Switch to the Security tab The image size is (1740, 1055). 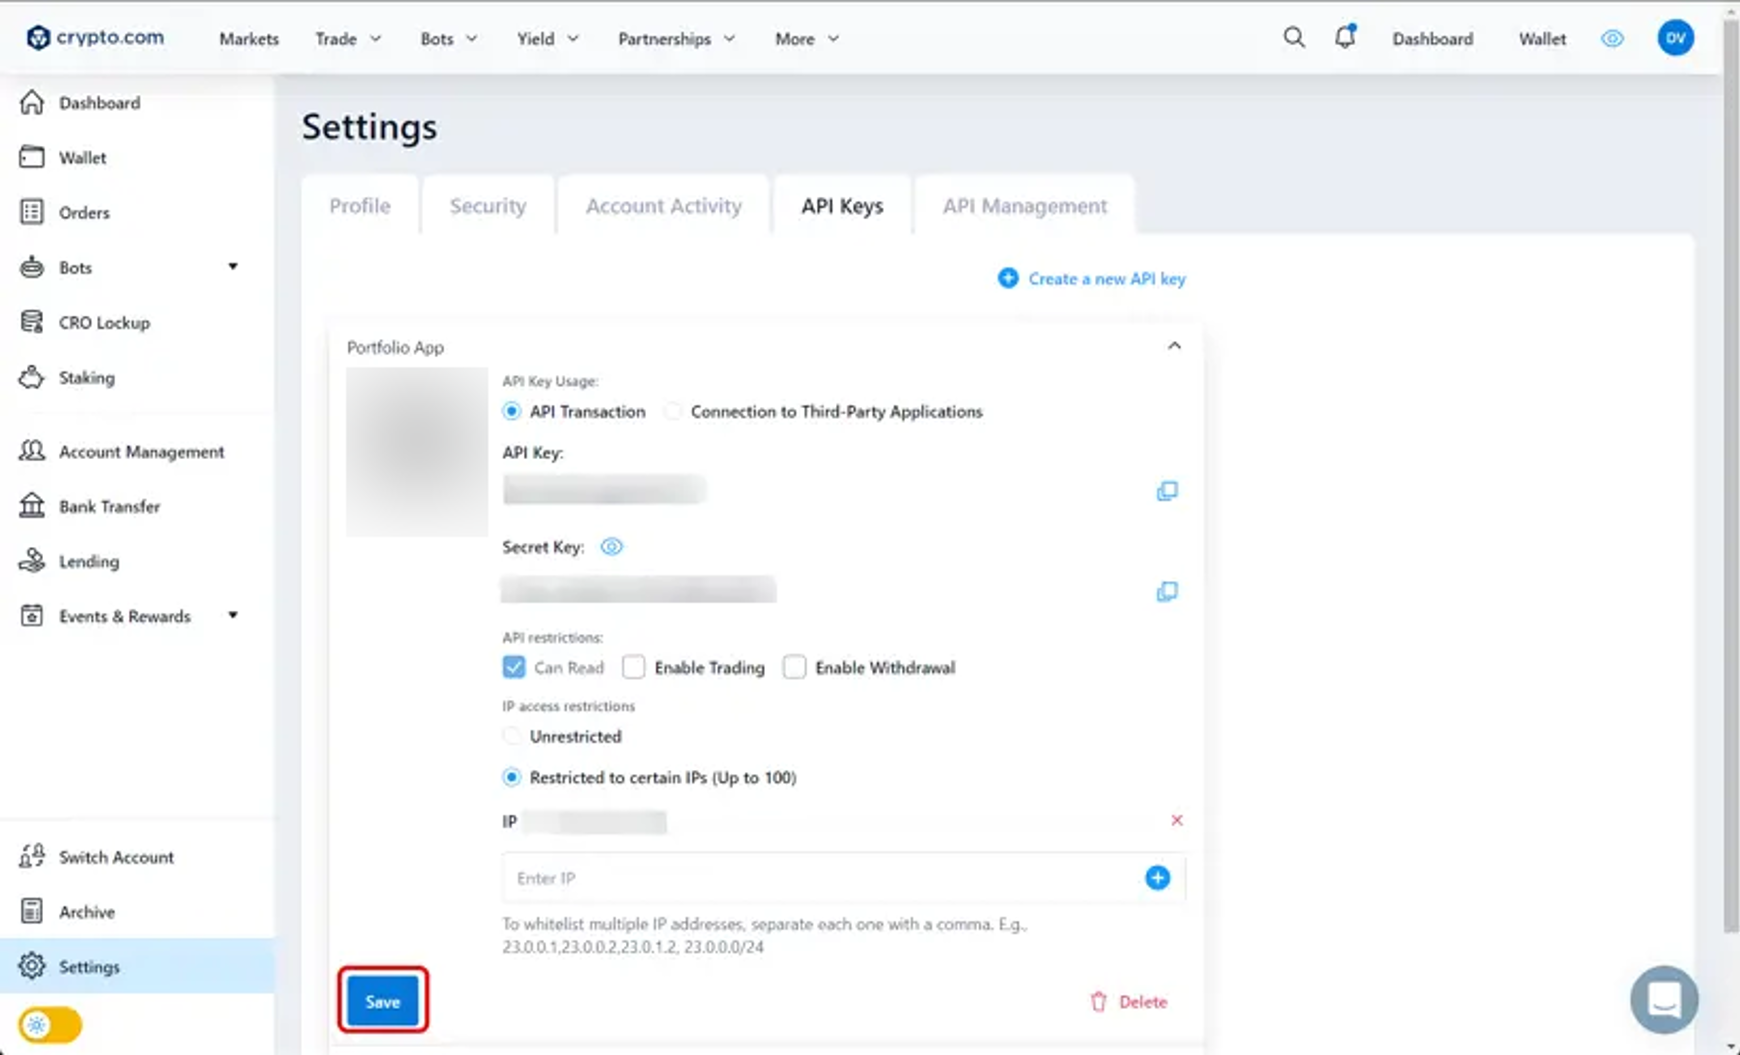coord(487,206)
